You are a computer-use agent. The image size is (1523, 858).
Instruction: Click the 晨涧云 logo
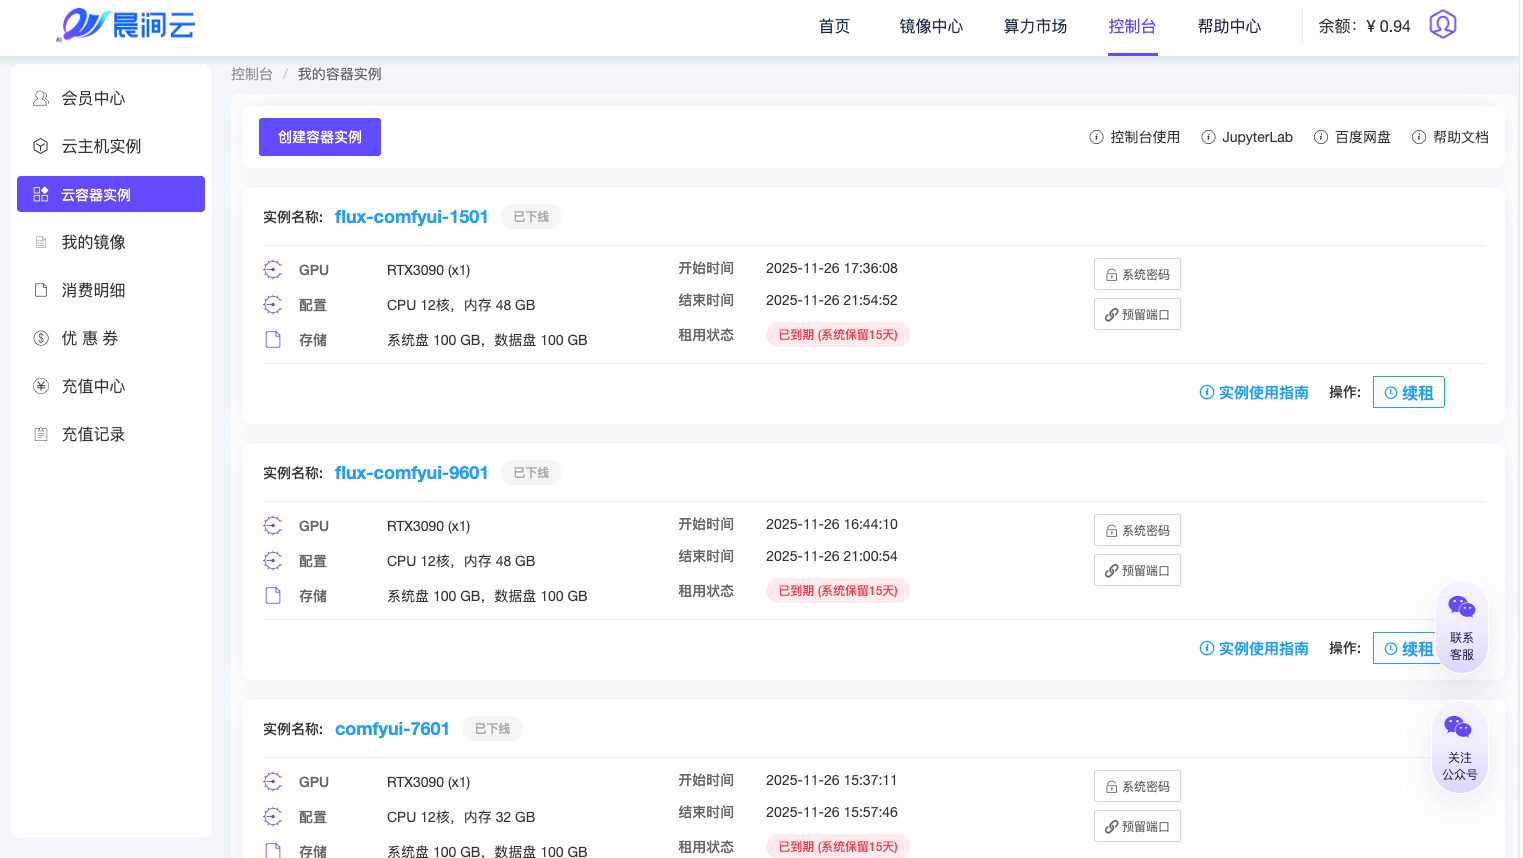(x=126, y=25)
